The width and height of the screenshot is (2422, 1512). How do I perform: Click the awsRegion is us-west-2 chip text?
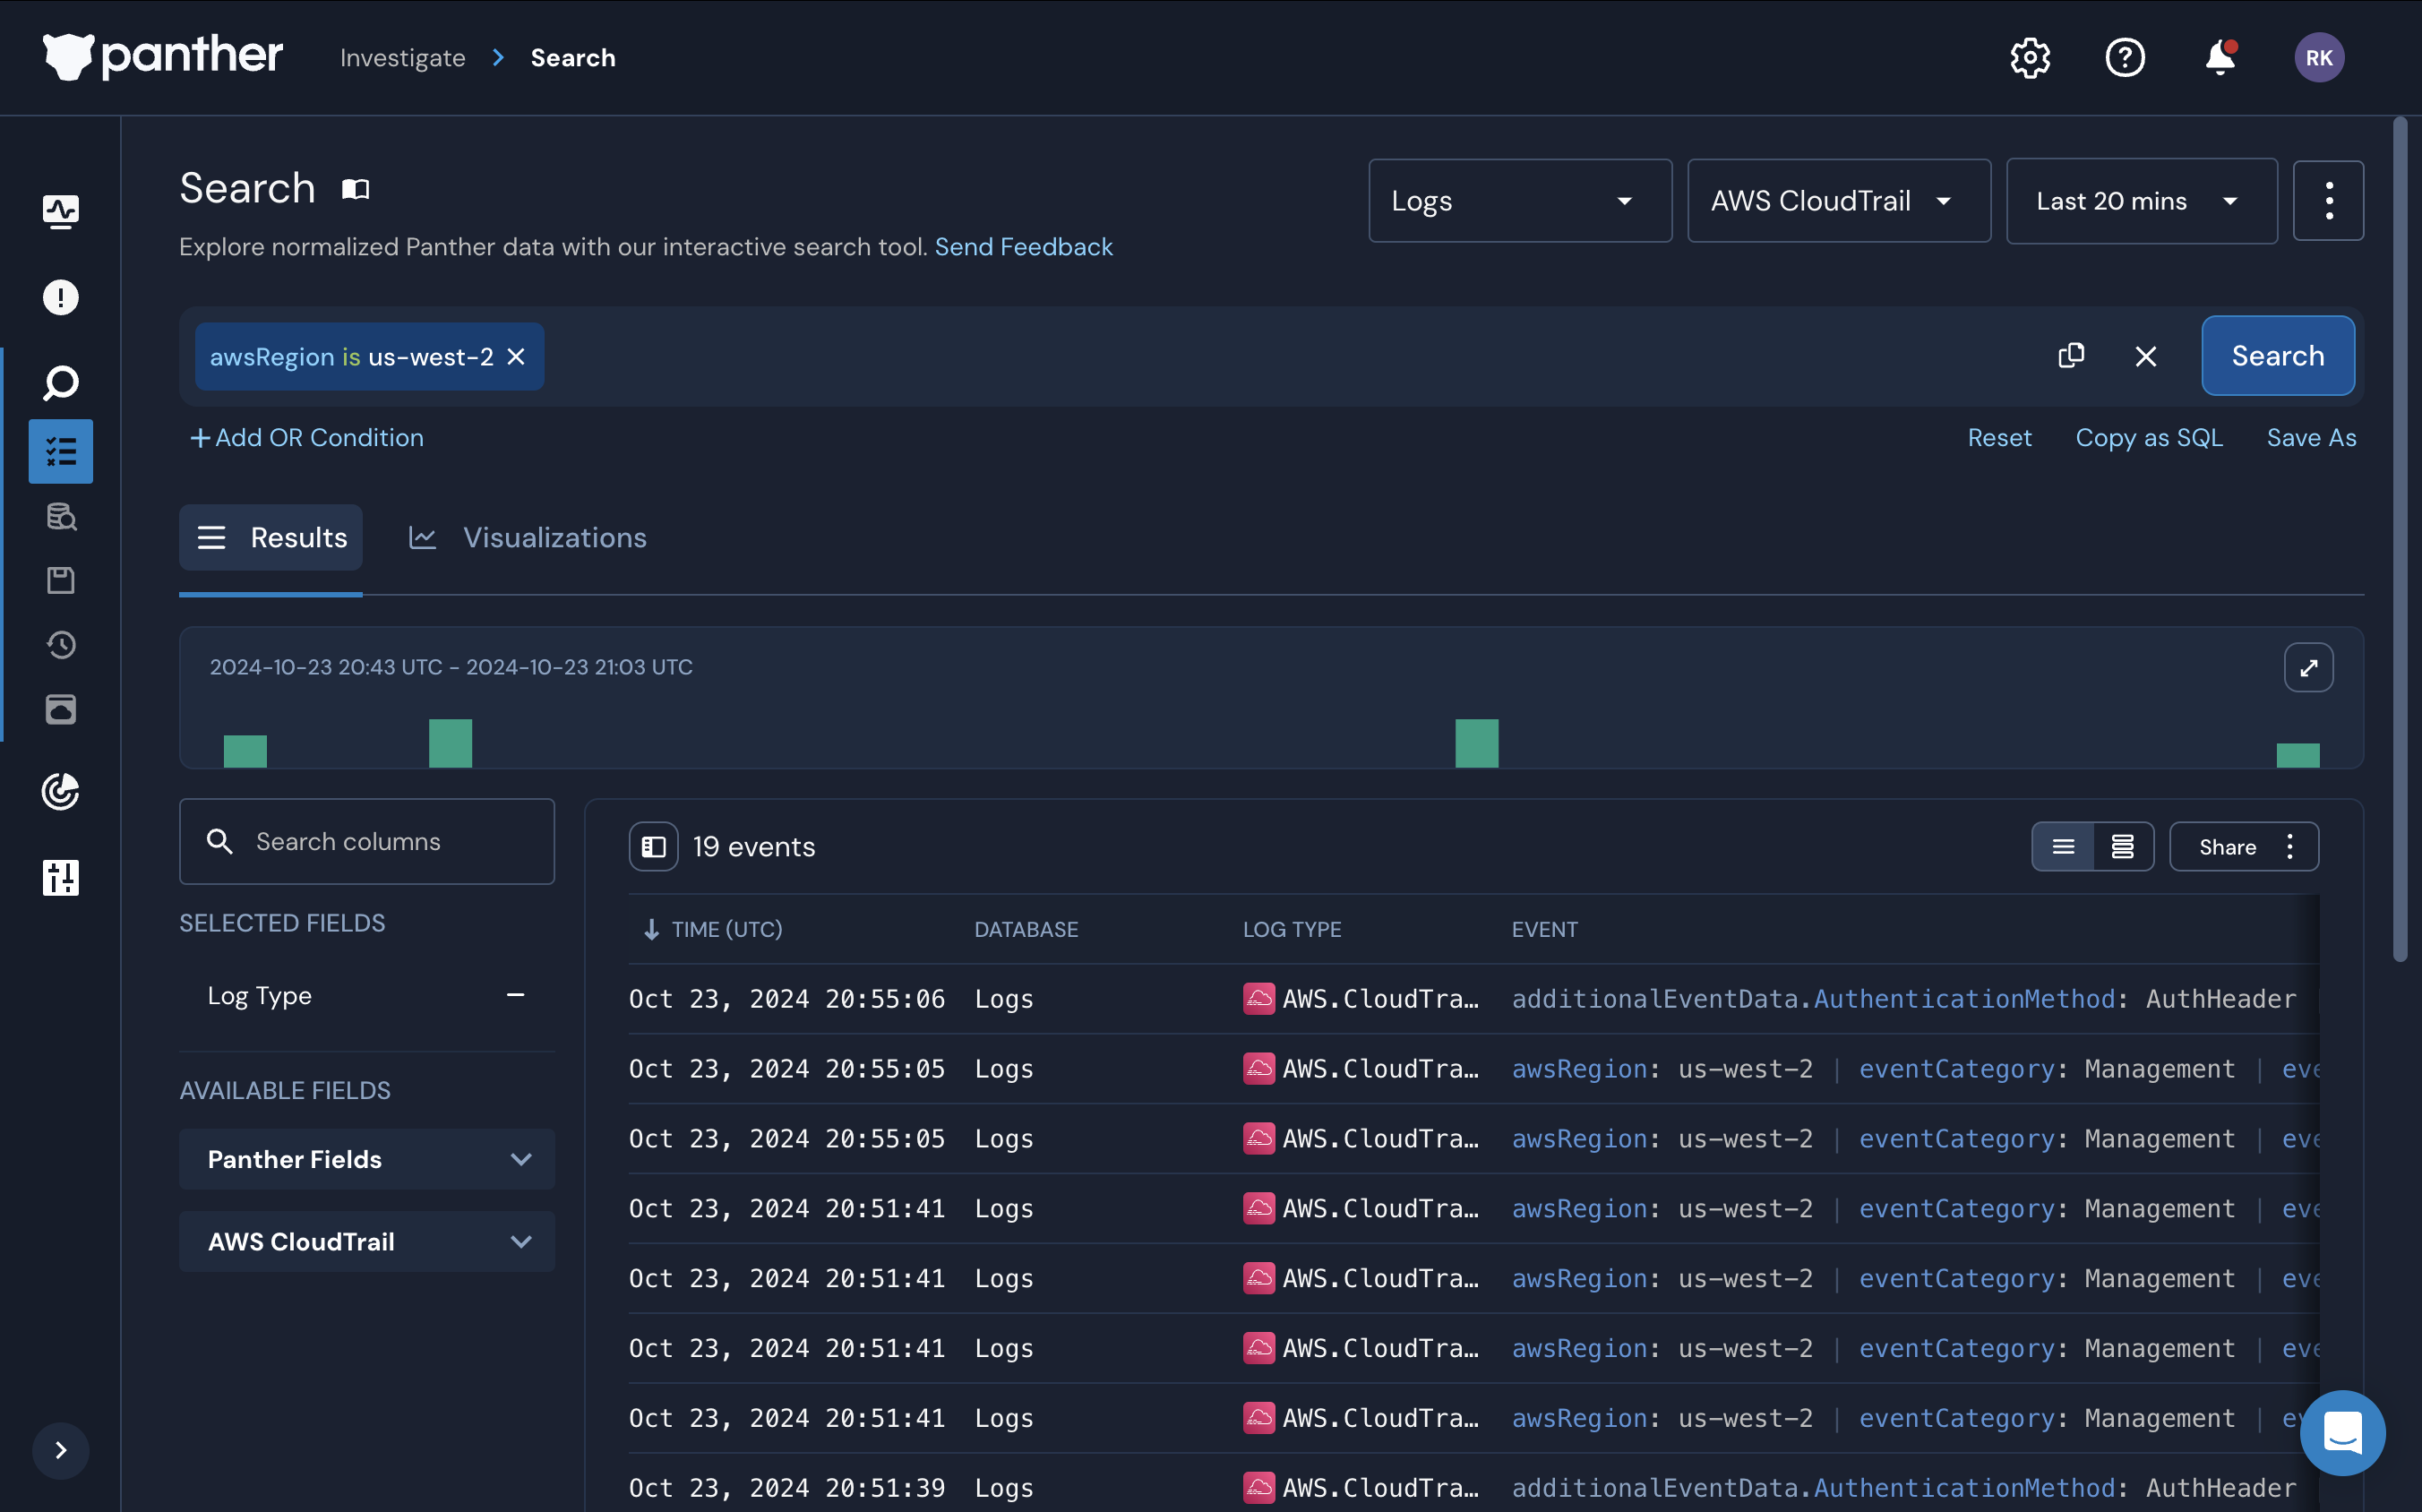(351, 357)
